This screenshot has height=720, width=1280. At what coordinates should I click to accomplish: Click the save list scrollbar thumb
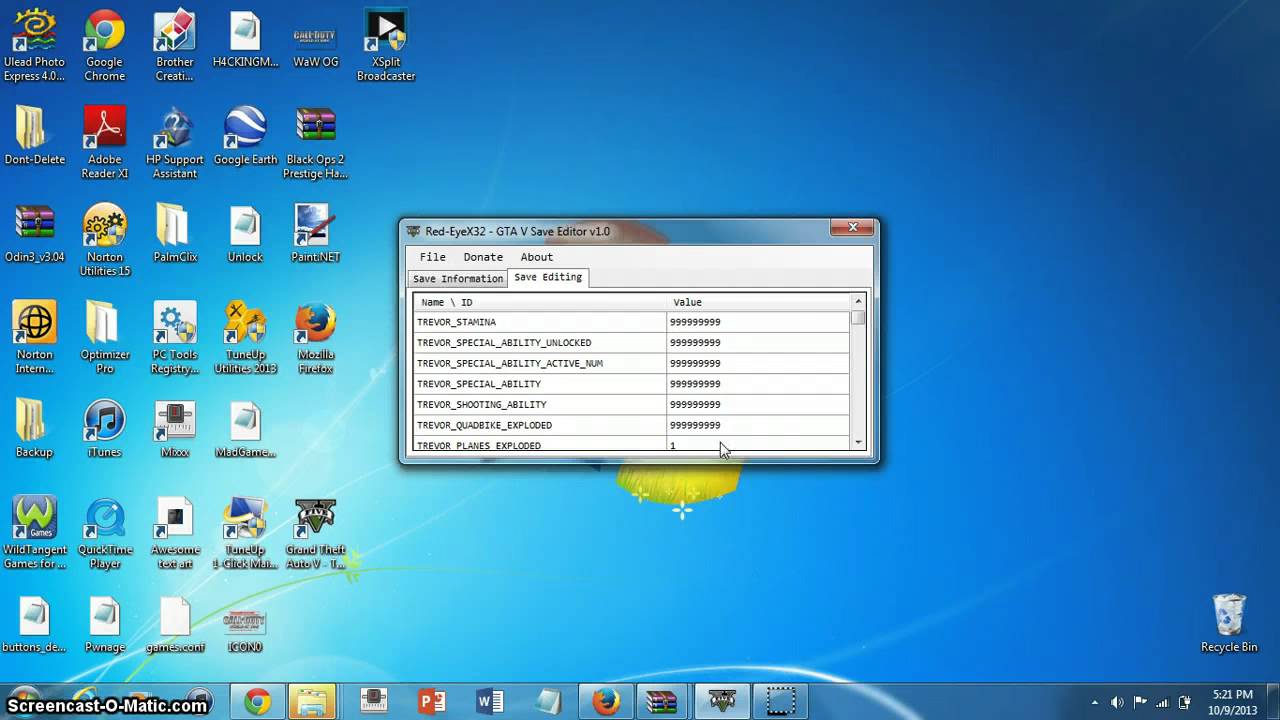point(858,317)
